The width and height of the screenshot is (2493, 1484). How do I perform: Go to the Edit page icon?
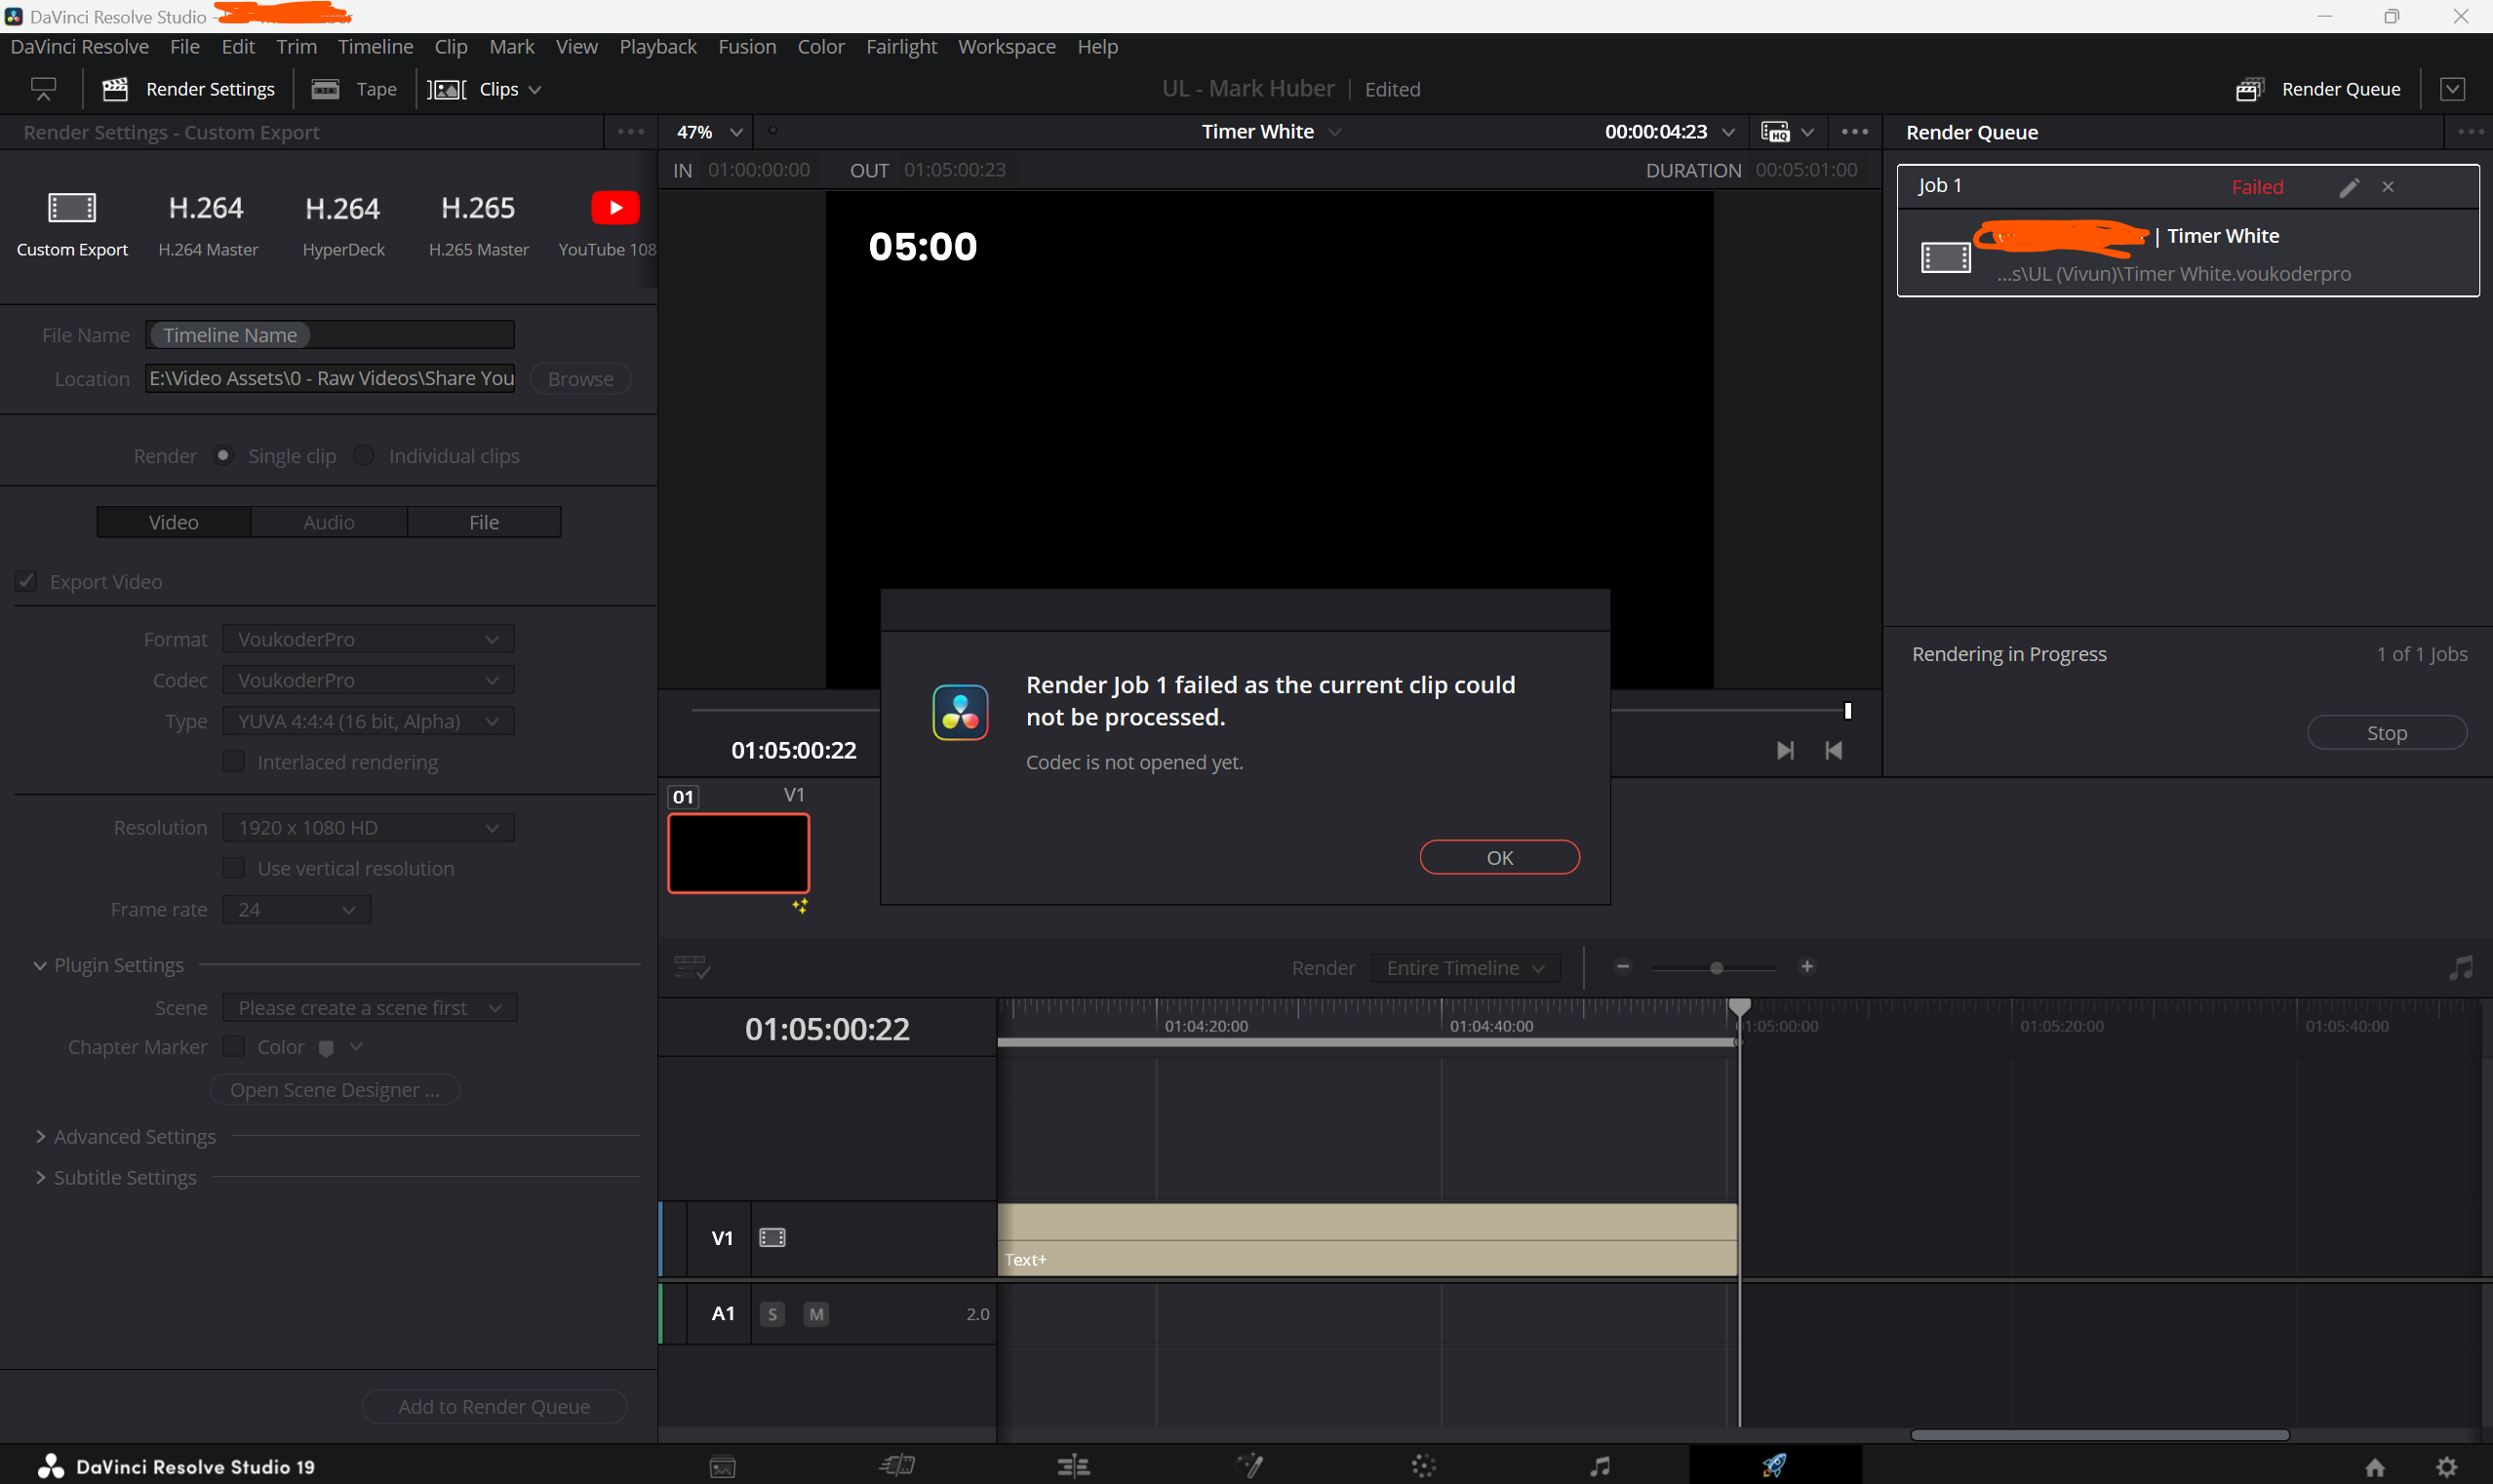point(1073,1466)
